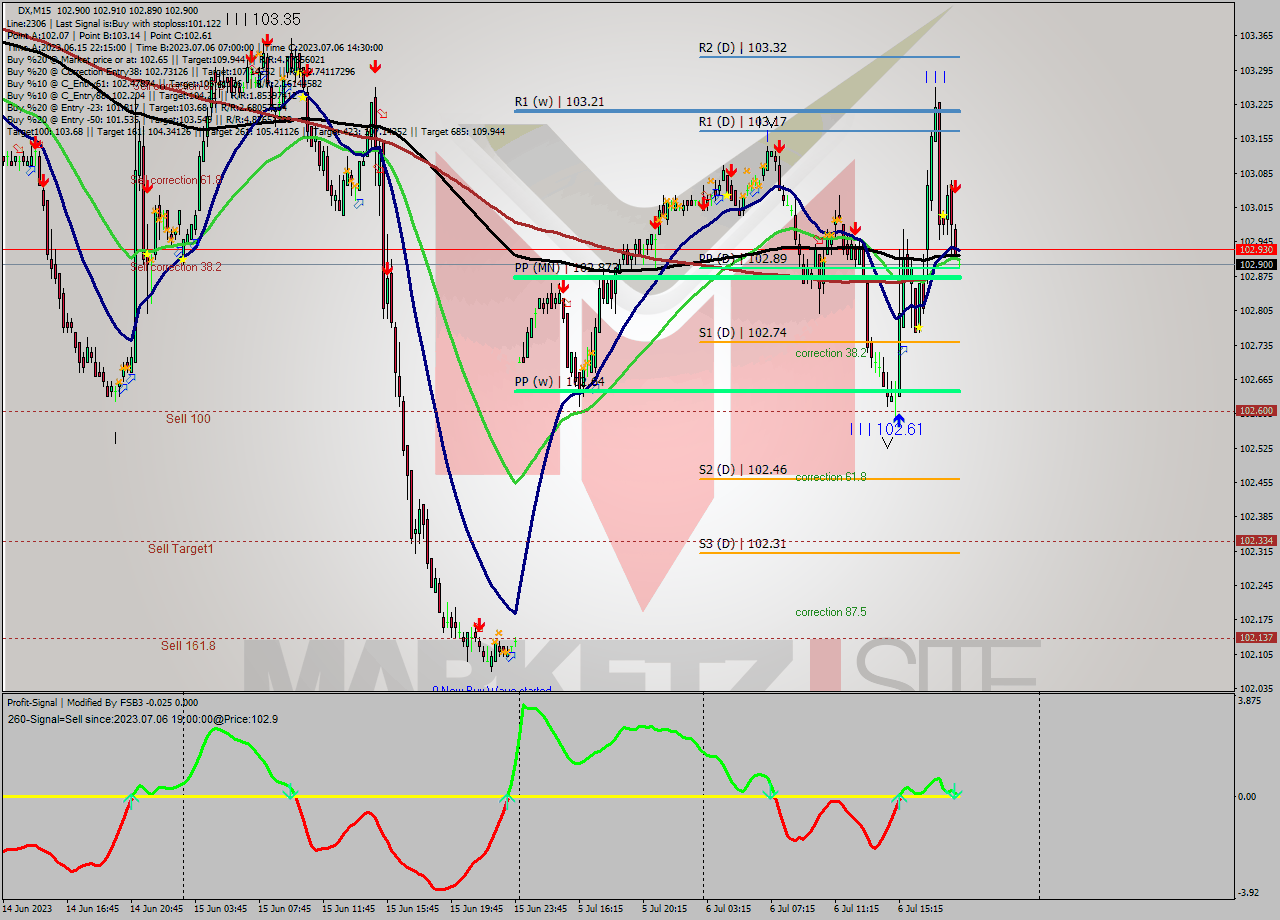Screen dimensions: 1280x920
Task: Click the Sell 161.8 level label
Action: pyautogui.click(x=188, y=646)
